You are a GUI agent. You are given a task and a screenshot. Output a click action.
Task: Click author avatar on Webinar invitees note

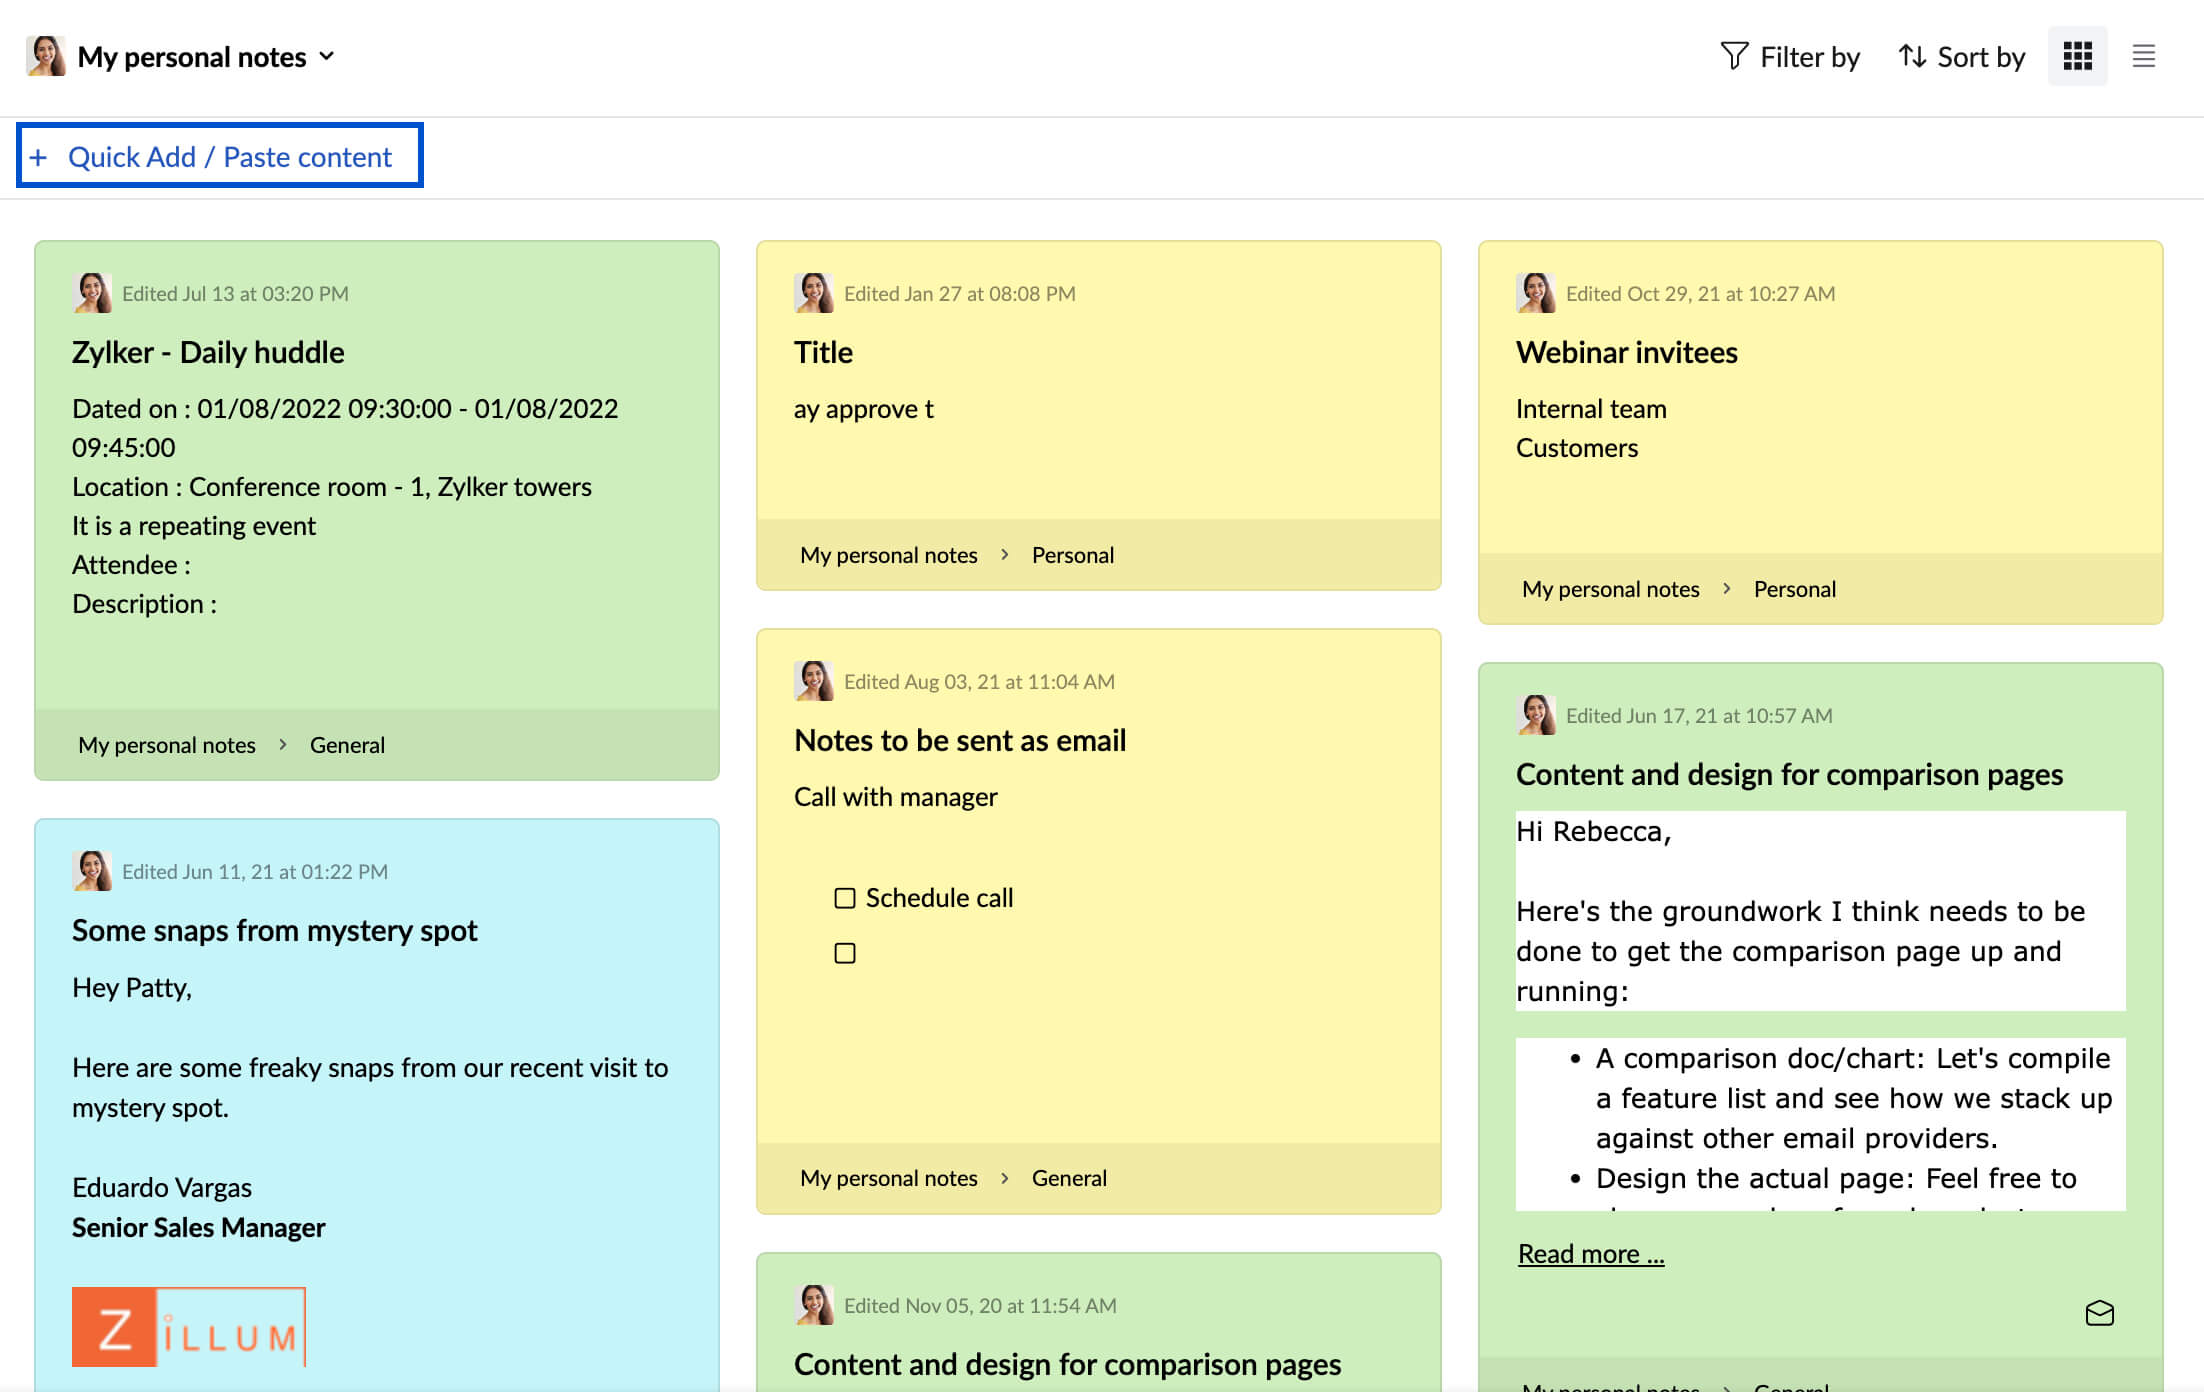pyautogui.click(x=1535, y=293)
